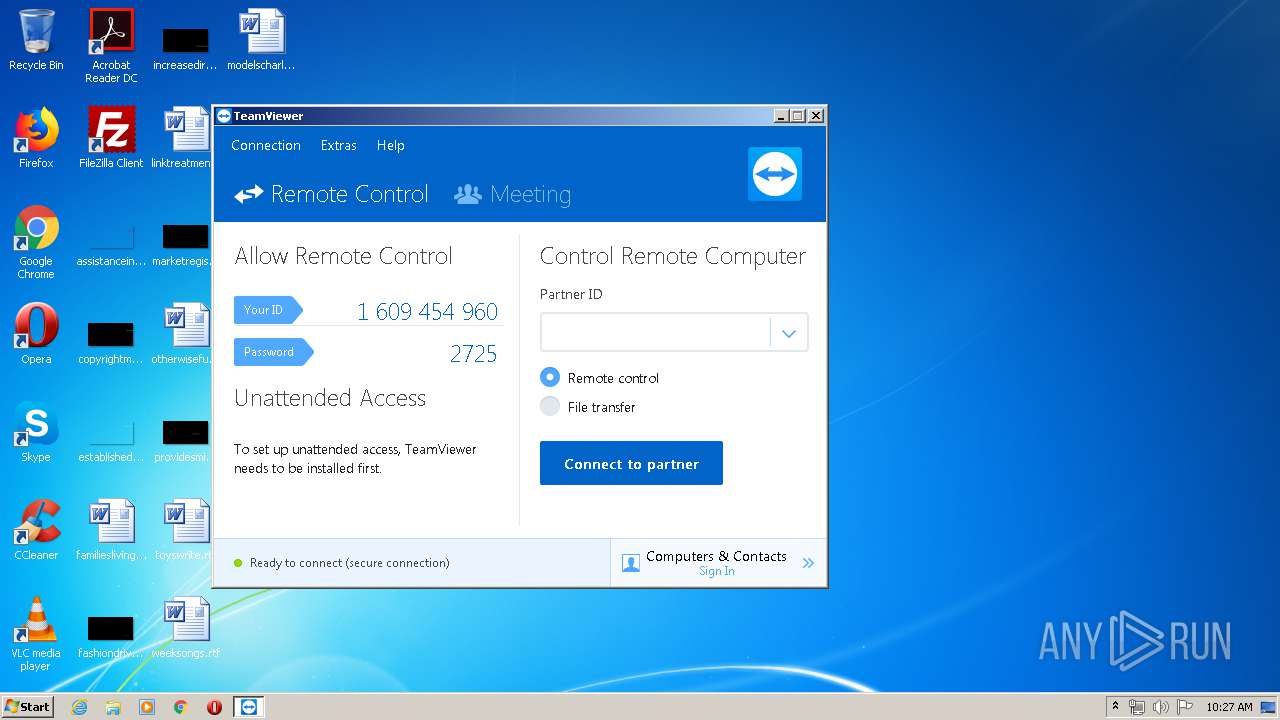Click the network tray icon
Screen dimensions: 1280x720
point(1136,707)
